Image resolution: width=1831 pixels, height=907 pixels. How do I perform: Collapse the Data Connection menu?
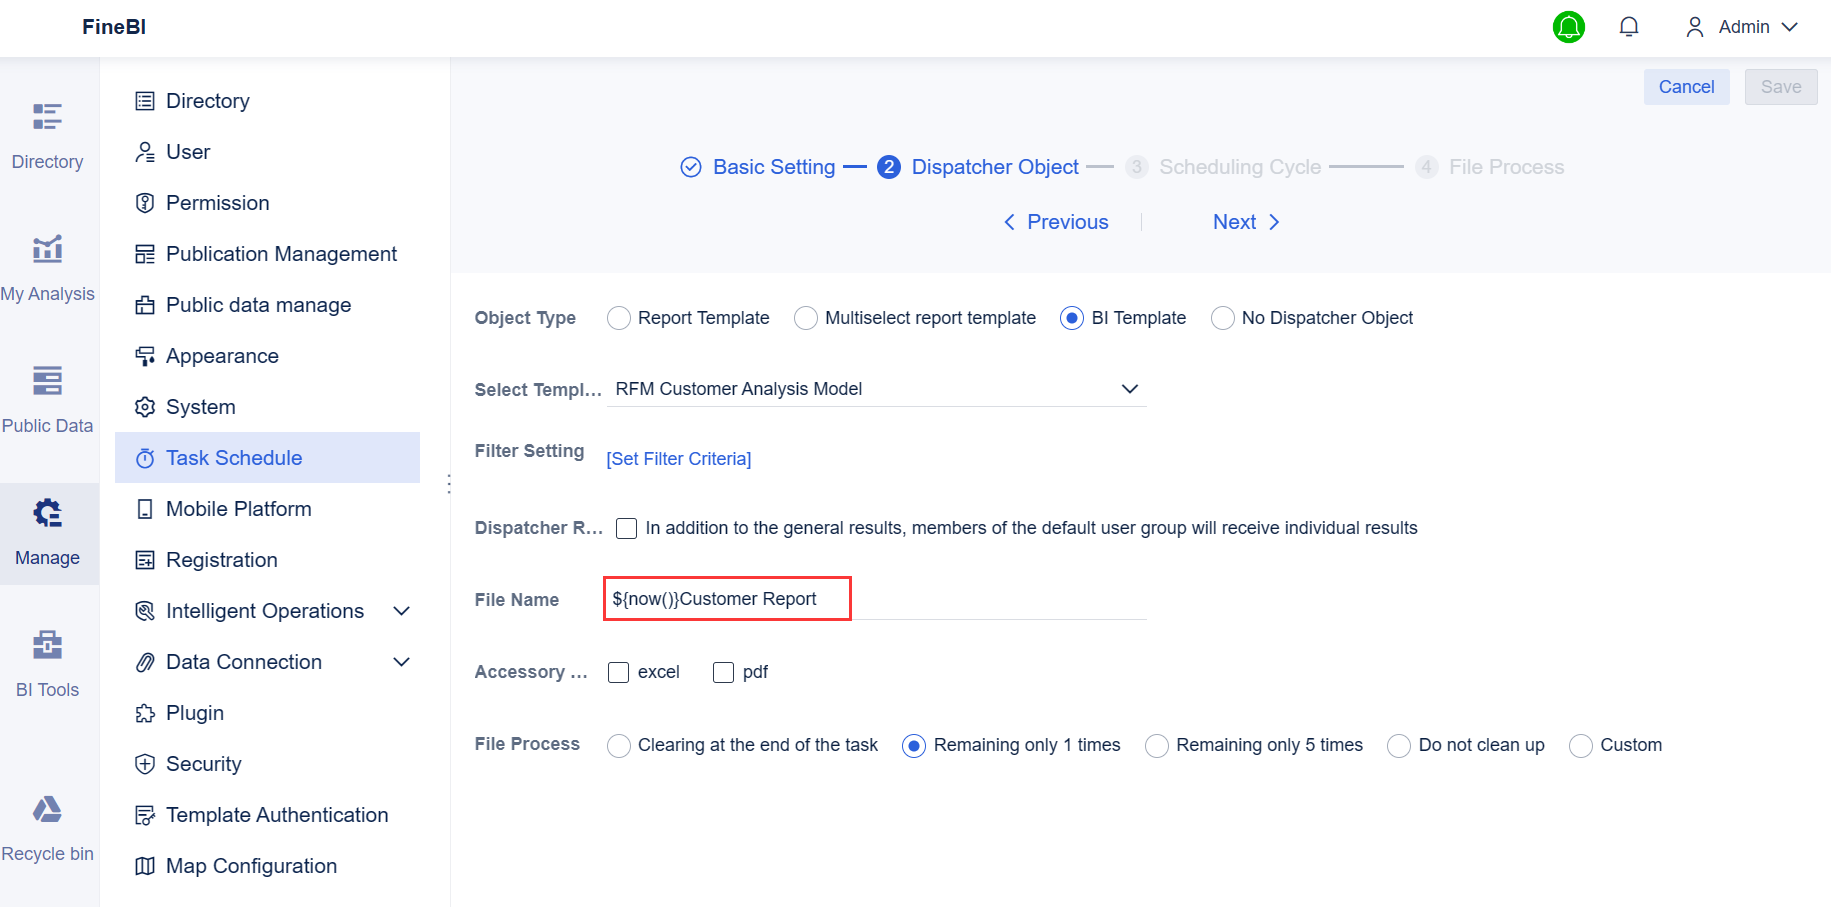[x=401, y=662]
